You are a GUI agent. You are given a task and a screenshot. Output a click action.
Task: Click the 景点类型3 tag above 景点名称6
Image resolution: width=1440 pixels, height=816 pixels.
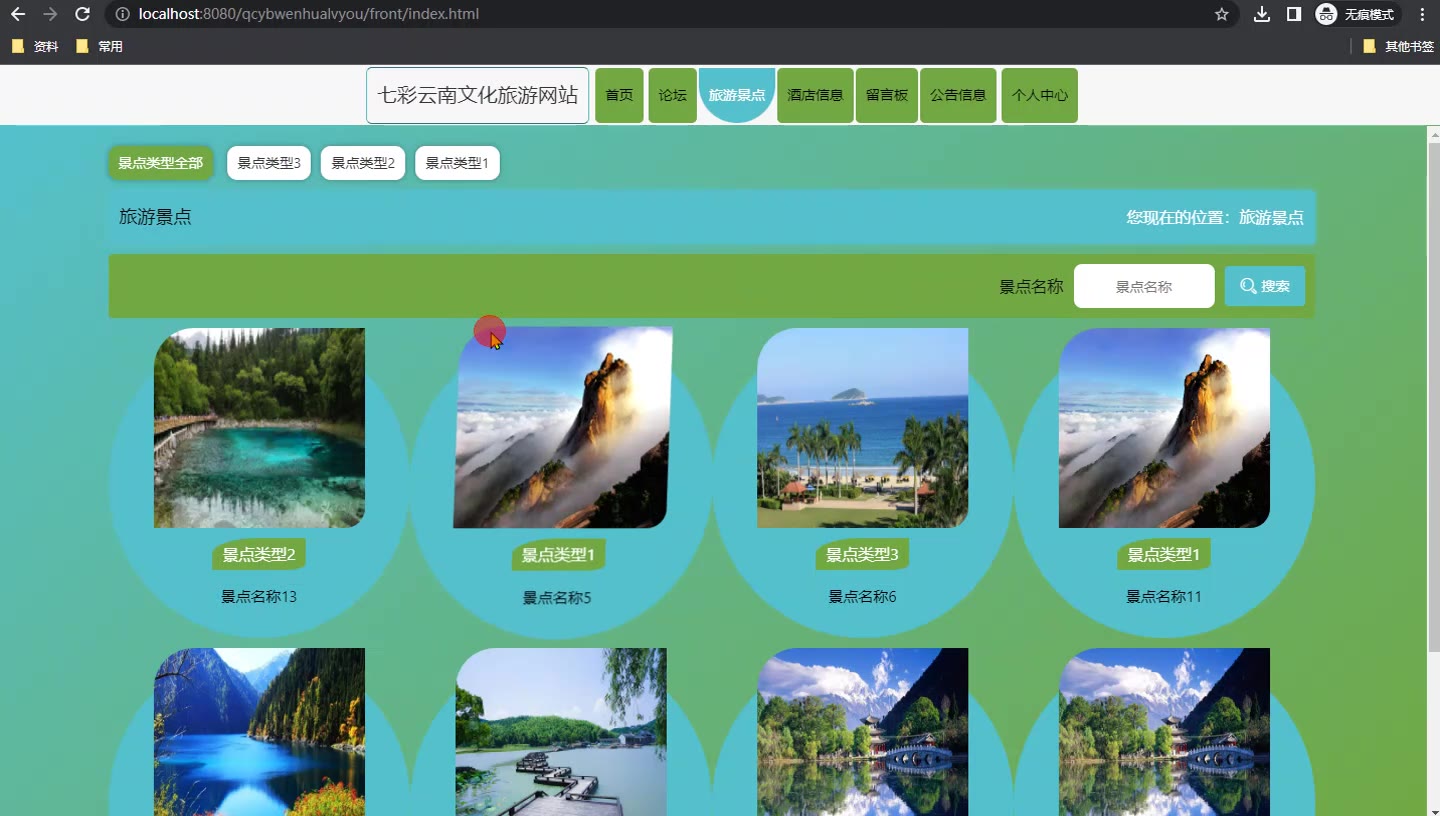coord(862,555)
